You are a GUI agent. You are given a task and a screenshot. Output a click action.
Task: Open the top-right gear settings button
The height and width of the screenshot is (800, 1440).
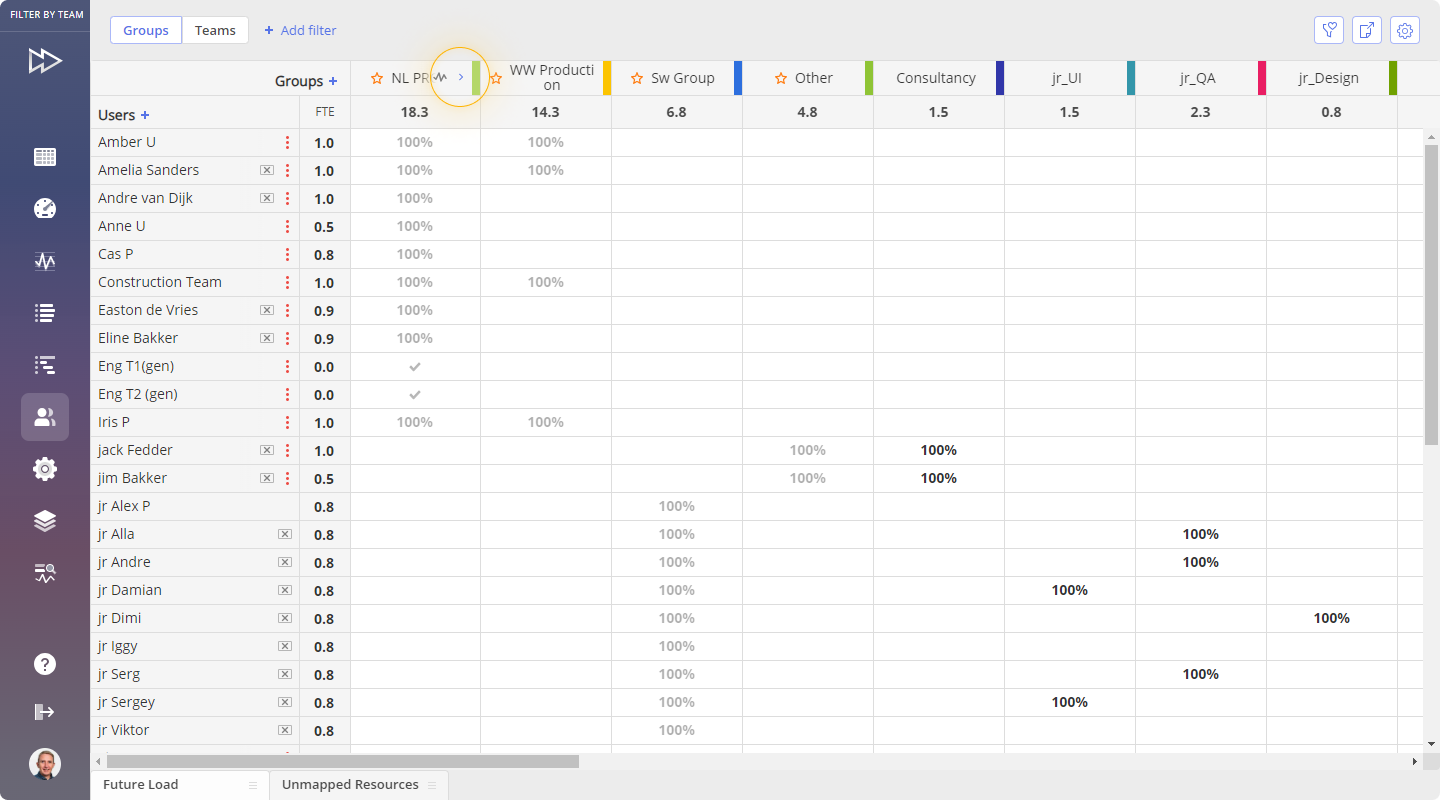(x=1405, y=31)
